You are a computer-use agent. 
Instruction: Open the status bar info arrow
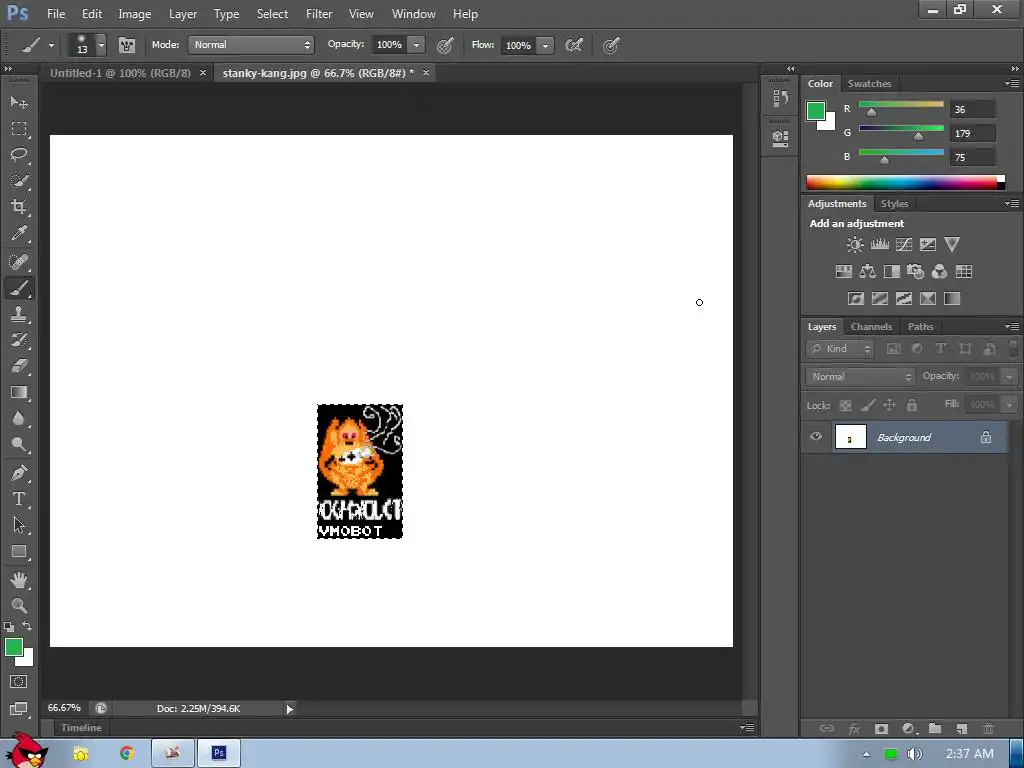[x=289, y=709]
